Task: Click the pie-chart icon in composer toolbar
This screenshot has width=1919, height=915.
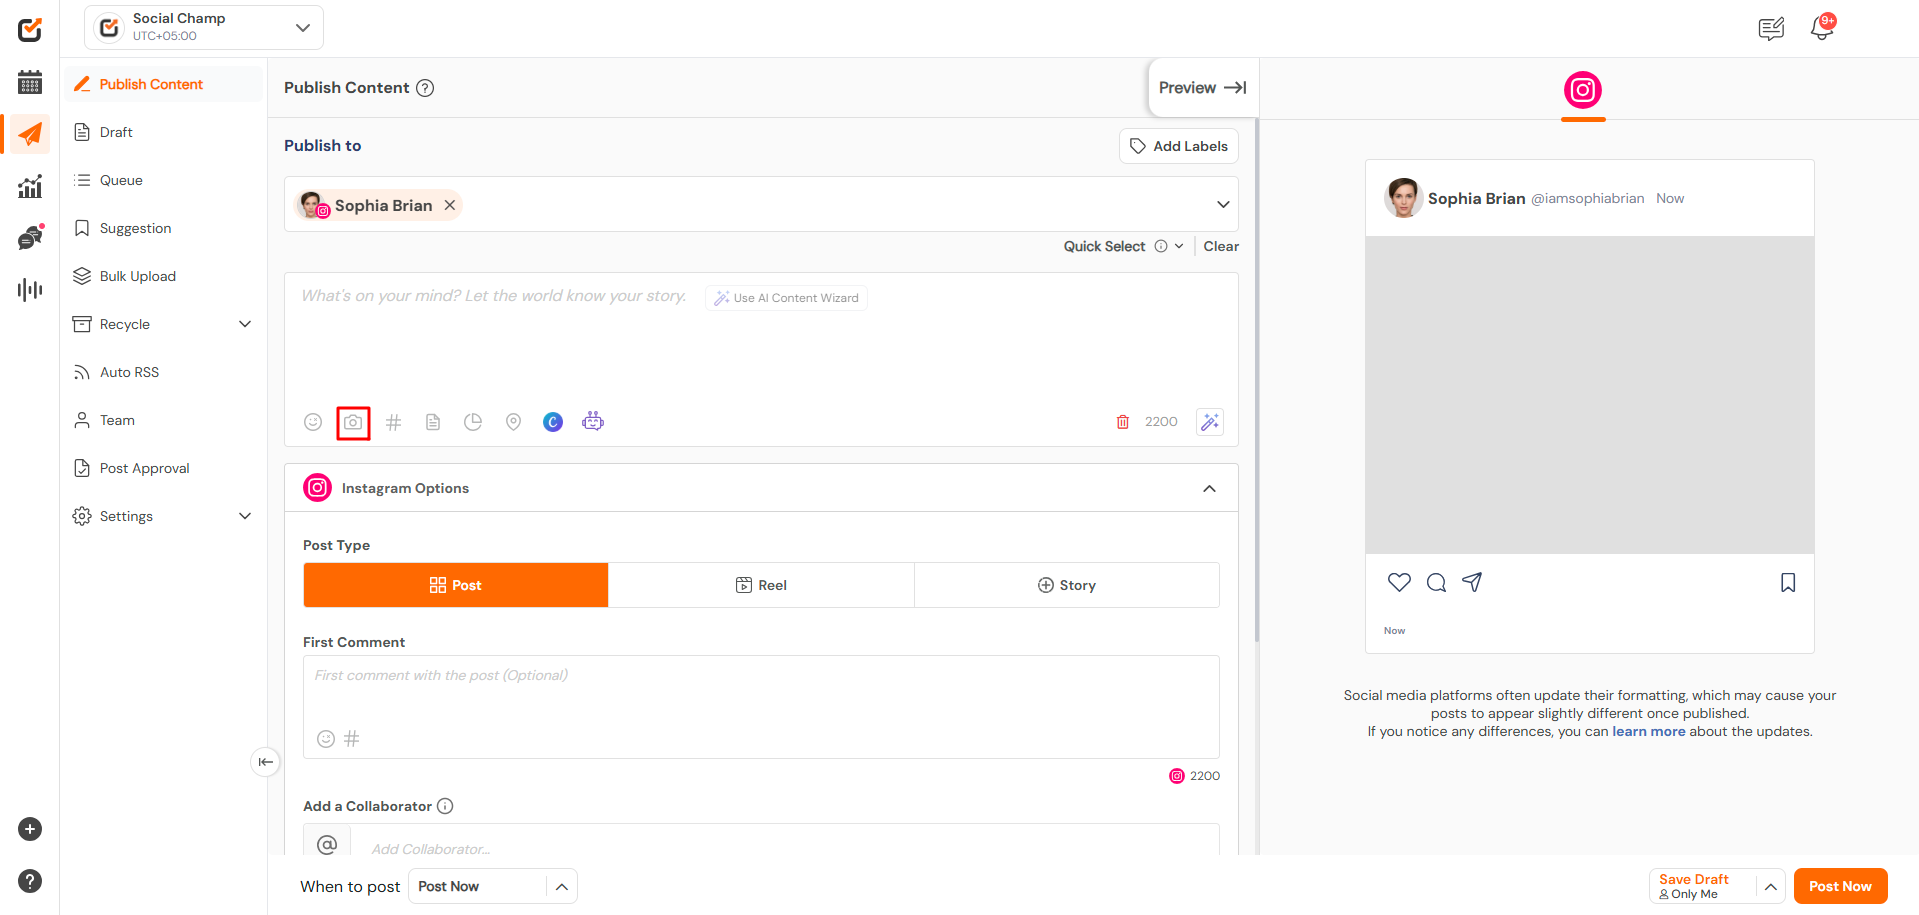Action: click(473, 422)
